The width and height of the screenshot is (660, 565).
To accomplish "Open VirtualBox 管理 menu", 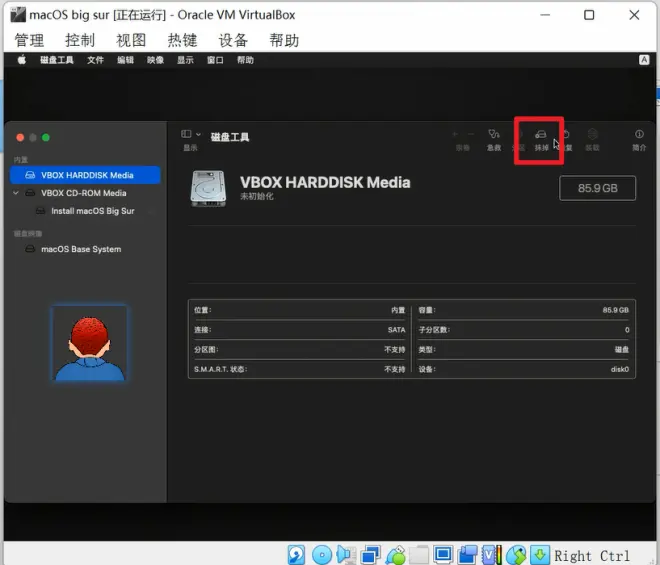I will tap(29, 40).
